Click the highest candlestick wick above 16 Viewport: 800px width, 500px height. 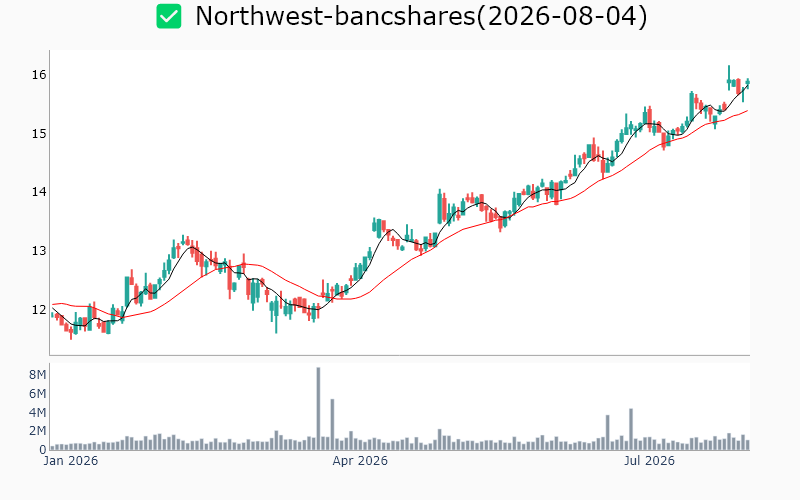(729, 72)
